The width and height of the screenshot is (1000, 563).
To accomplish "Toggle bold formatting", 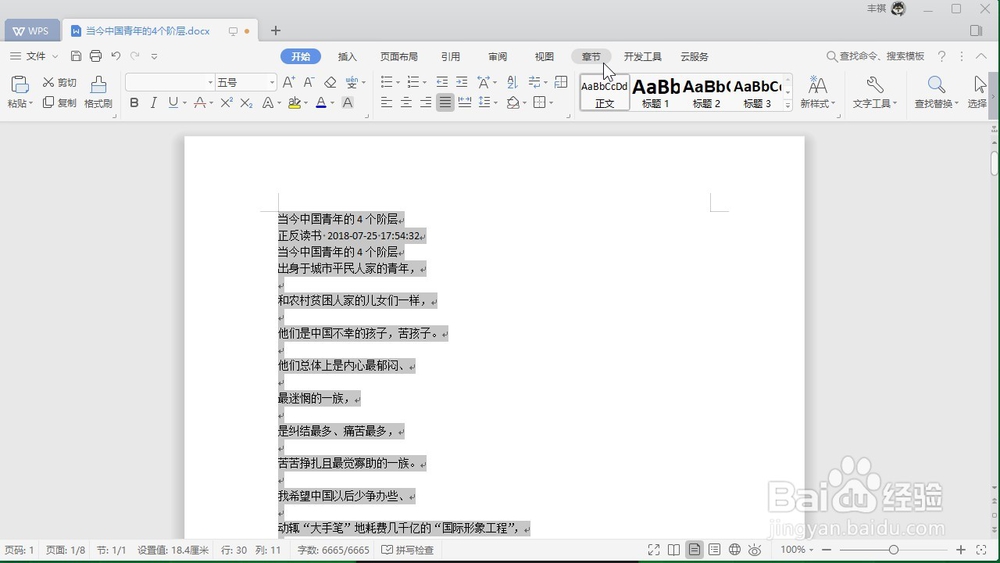I will [134, 103].
